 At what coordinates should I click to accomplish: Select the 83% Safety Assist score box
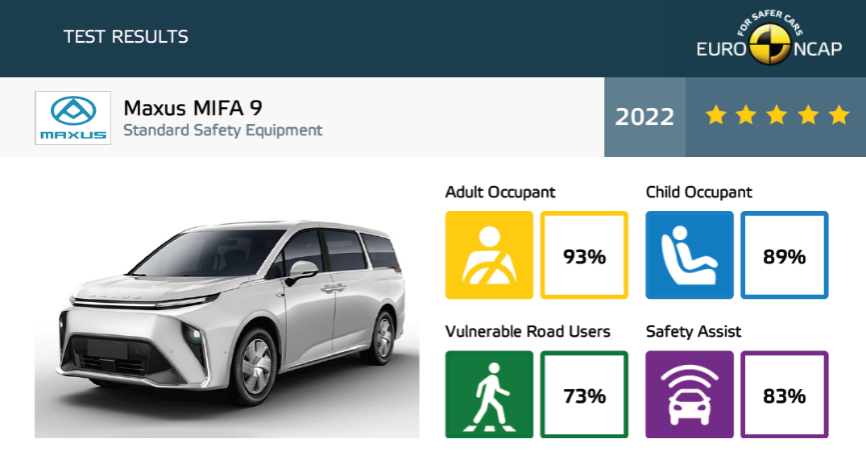pos(784,395)
